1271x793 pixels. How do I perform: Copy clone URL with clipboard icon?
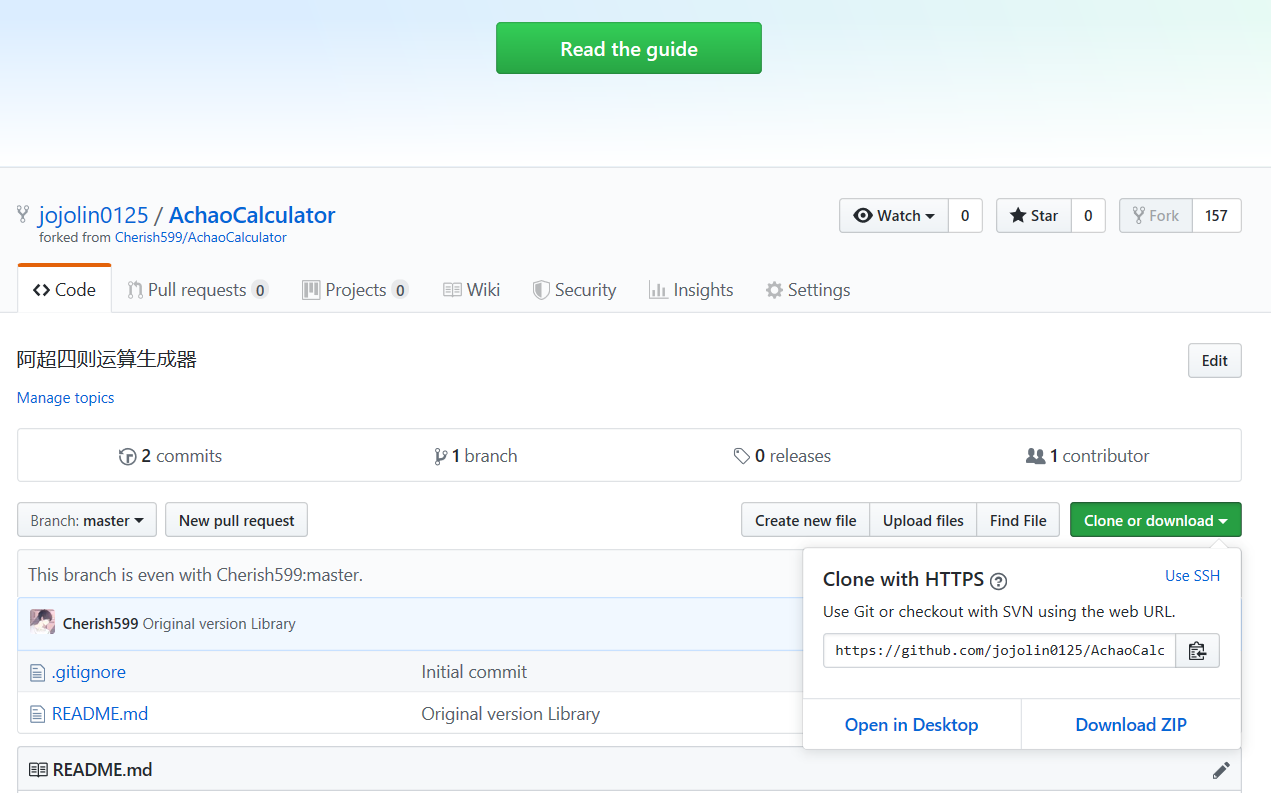coord(1197,650)
